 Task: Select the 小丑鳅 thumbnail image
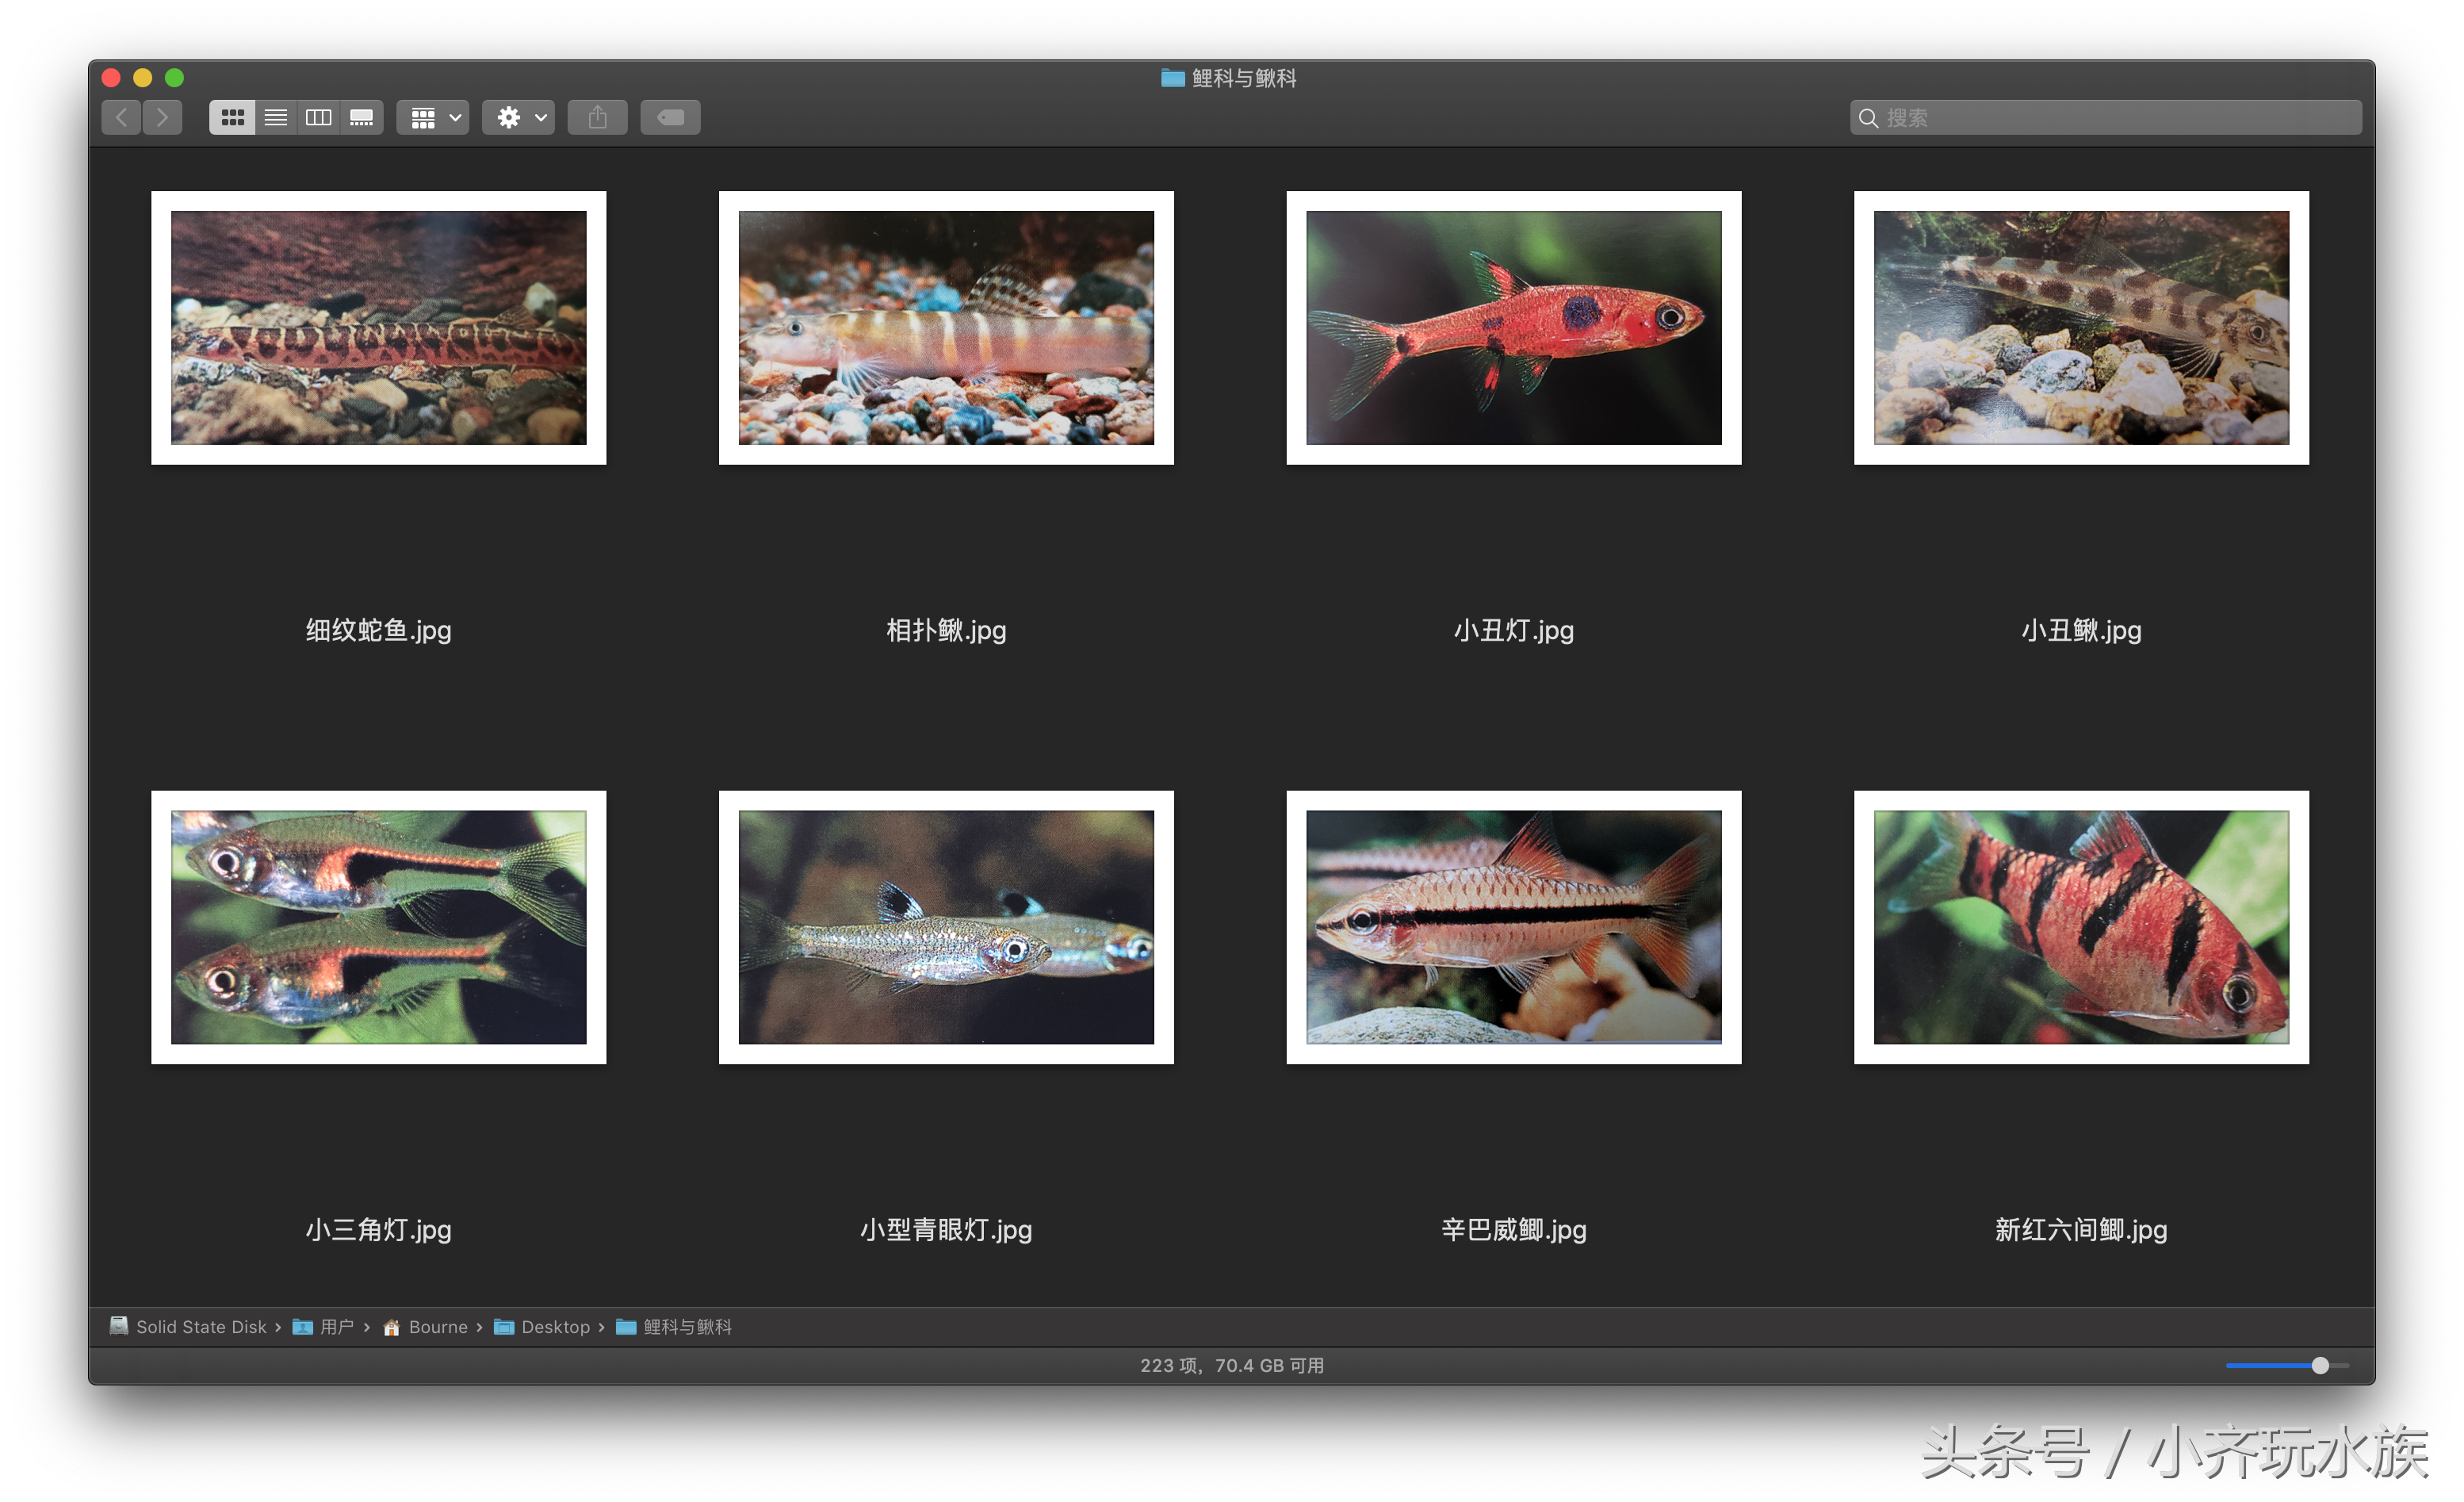coord(2082,328)
